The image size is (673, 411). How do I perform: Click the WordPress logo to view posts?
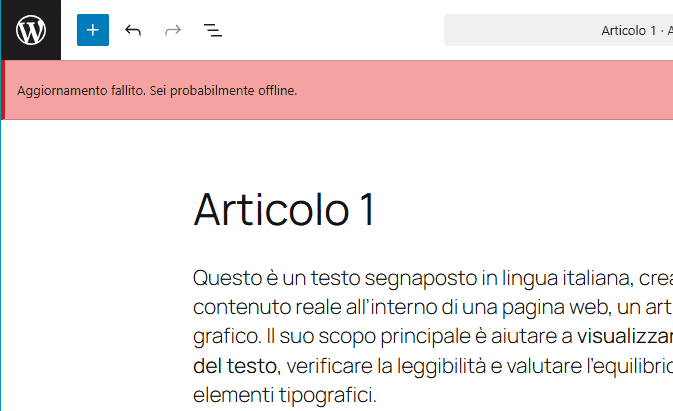[31, 30]
